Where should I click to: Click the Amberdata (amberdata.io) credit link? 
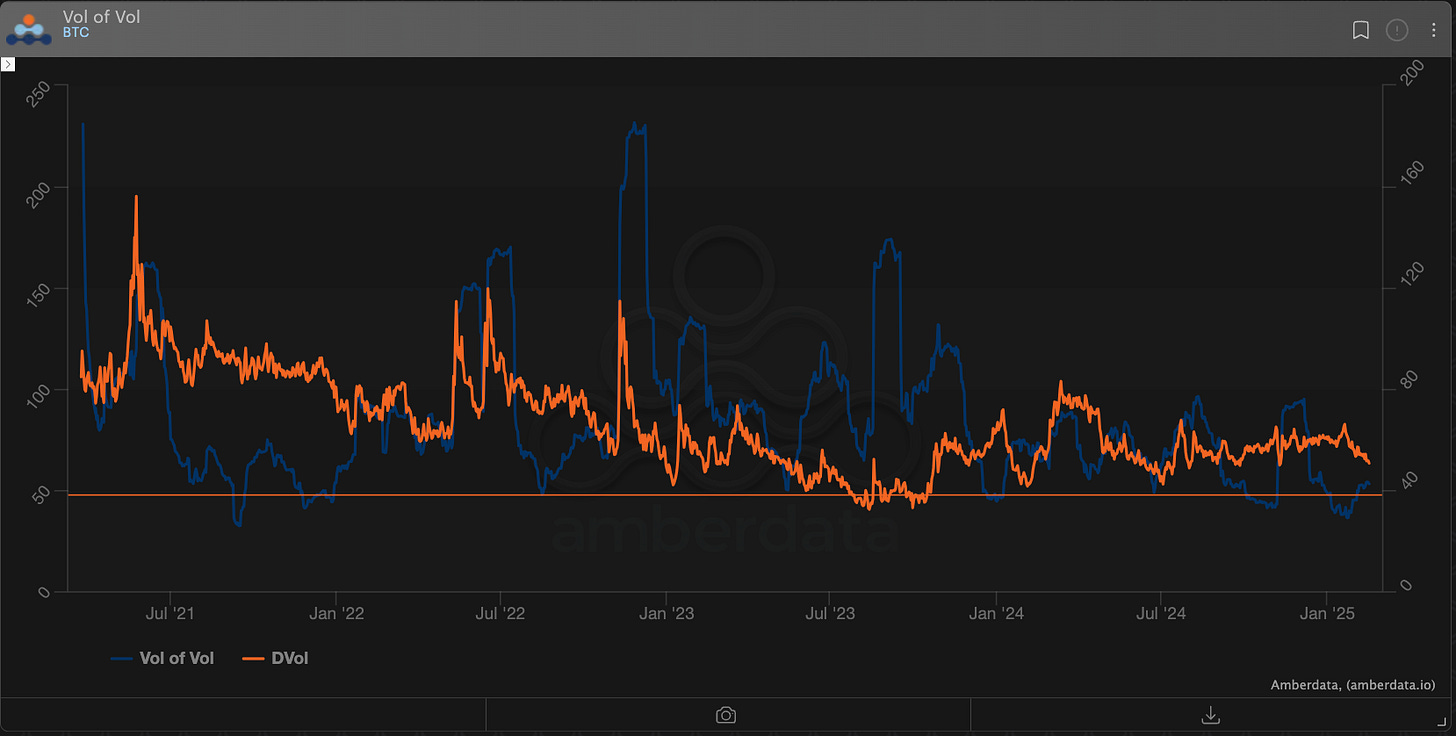[x=1353, y=685]
